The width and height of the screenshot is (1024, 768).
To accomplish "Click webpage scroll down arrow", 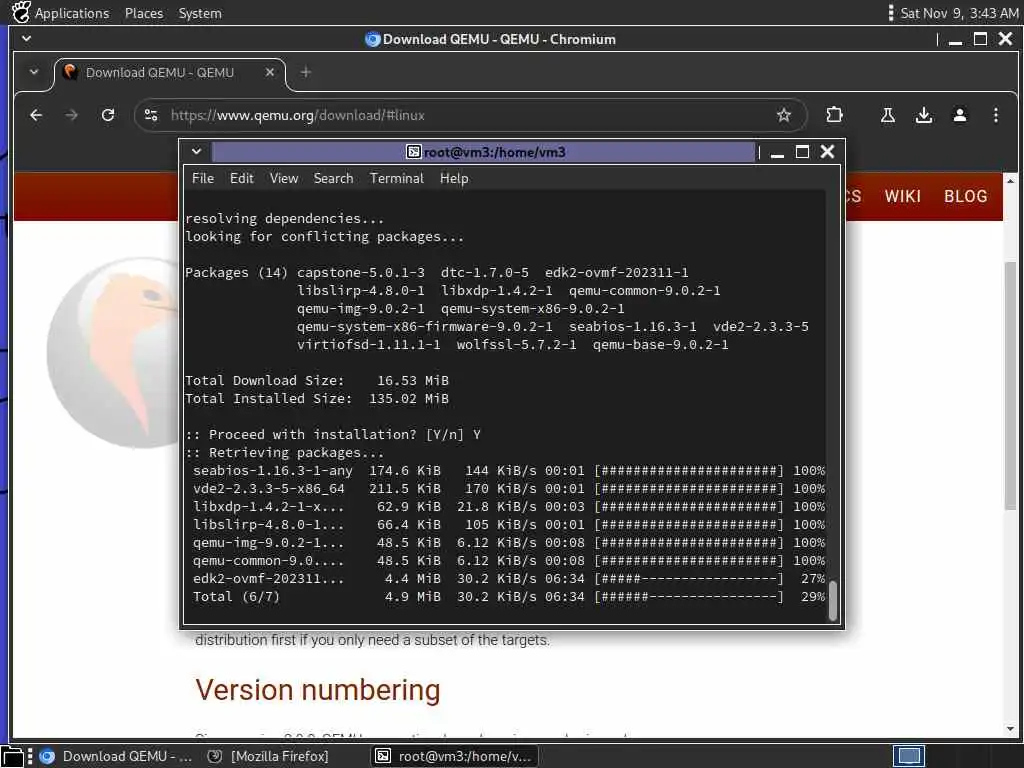I will (1010, 728).
